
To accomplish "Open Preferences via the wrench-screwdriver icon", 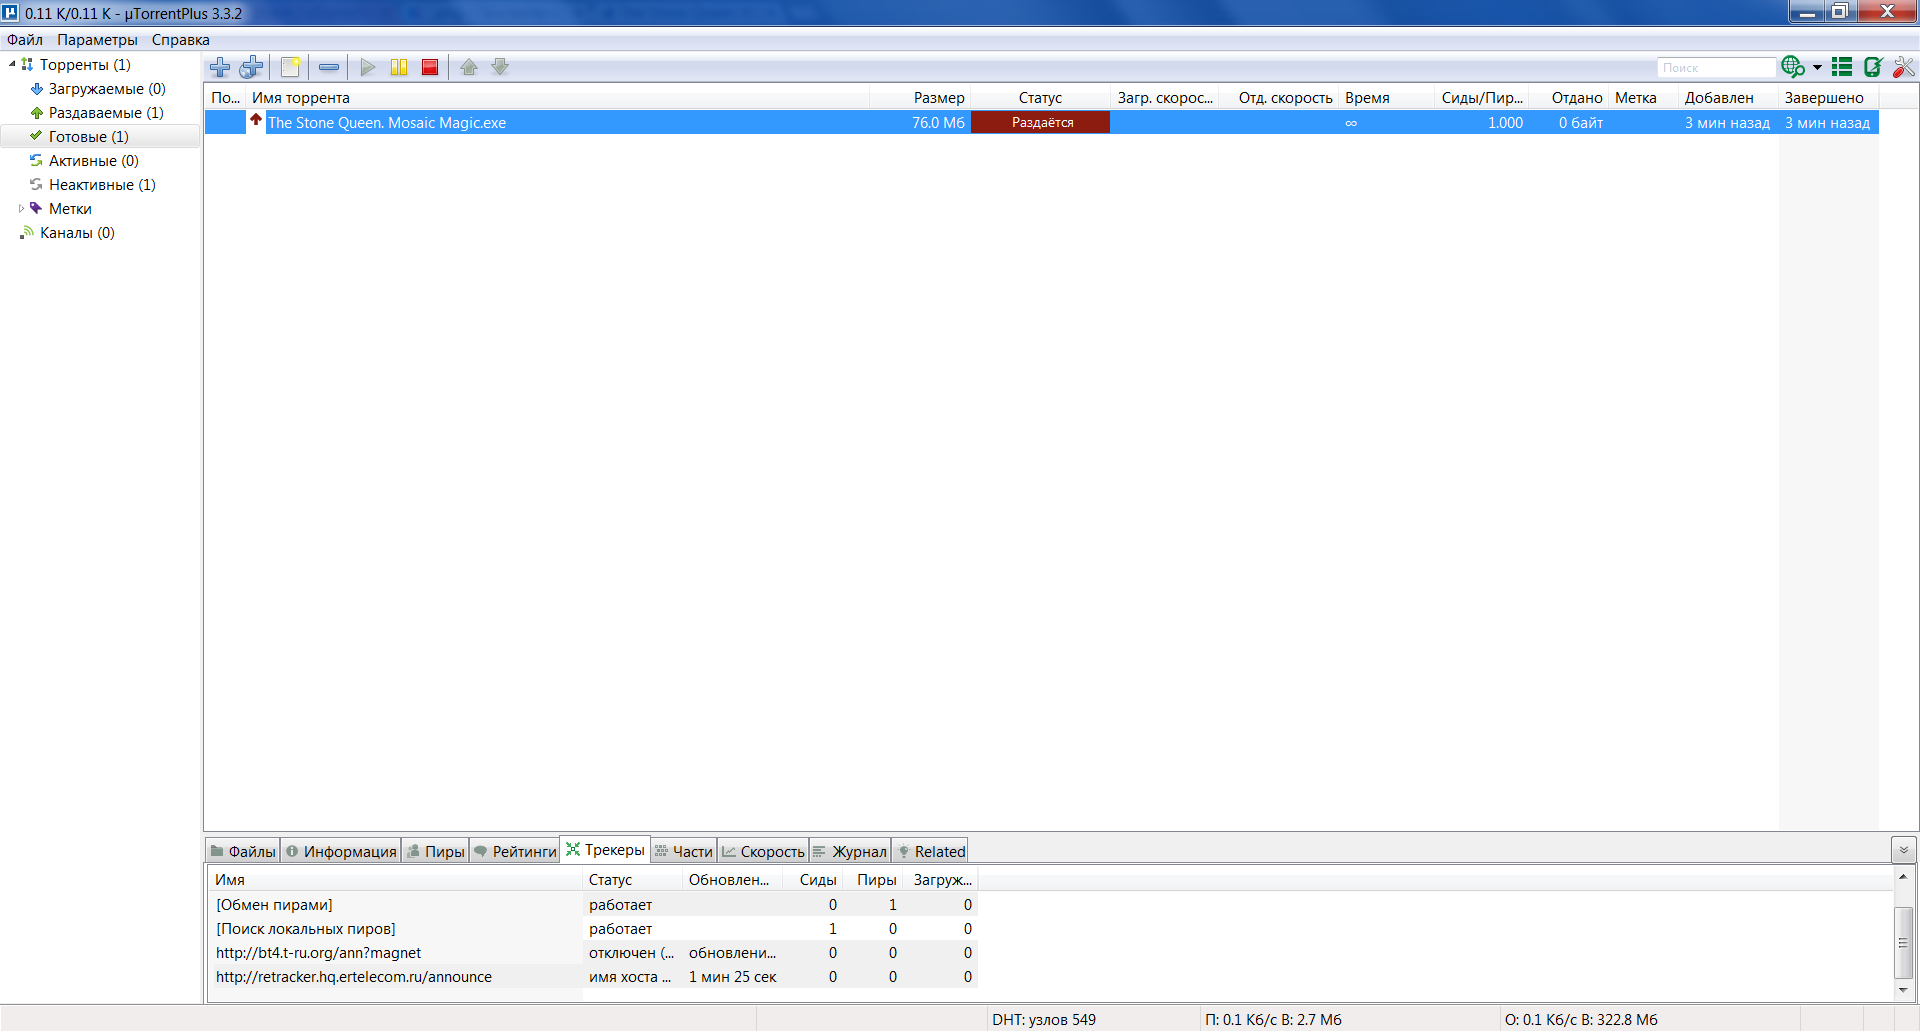I will pyautogui.click(x=1904, y=67).
